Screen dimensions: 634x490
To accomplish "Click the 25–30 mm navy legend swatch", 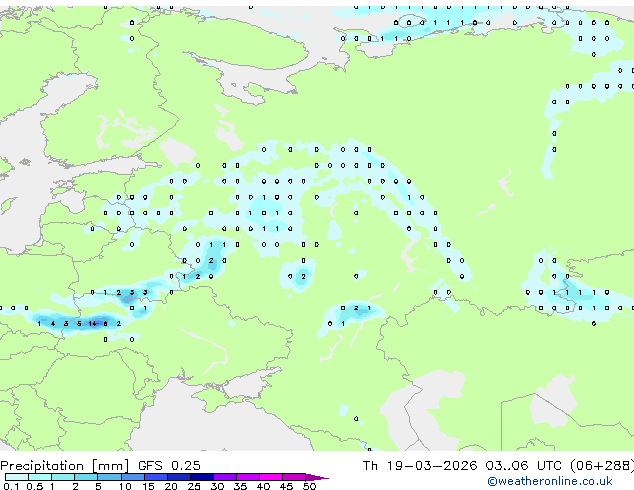I will [202, 477].
